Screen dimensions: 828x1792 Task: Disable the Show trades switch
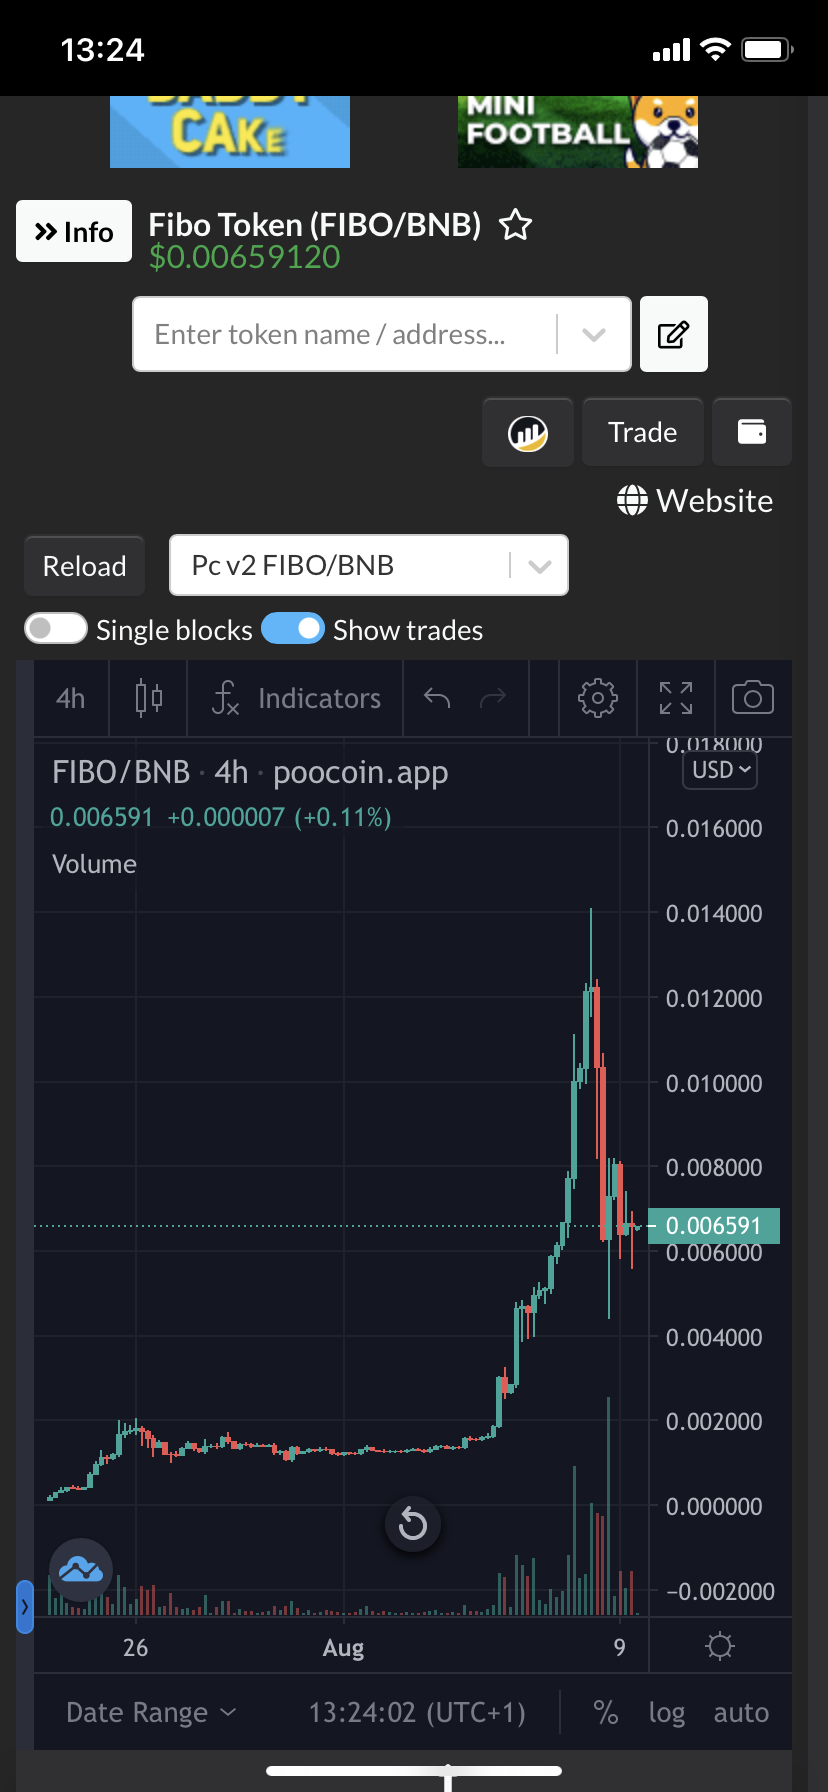[x=293, y=629]
